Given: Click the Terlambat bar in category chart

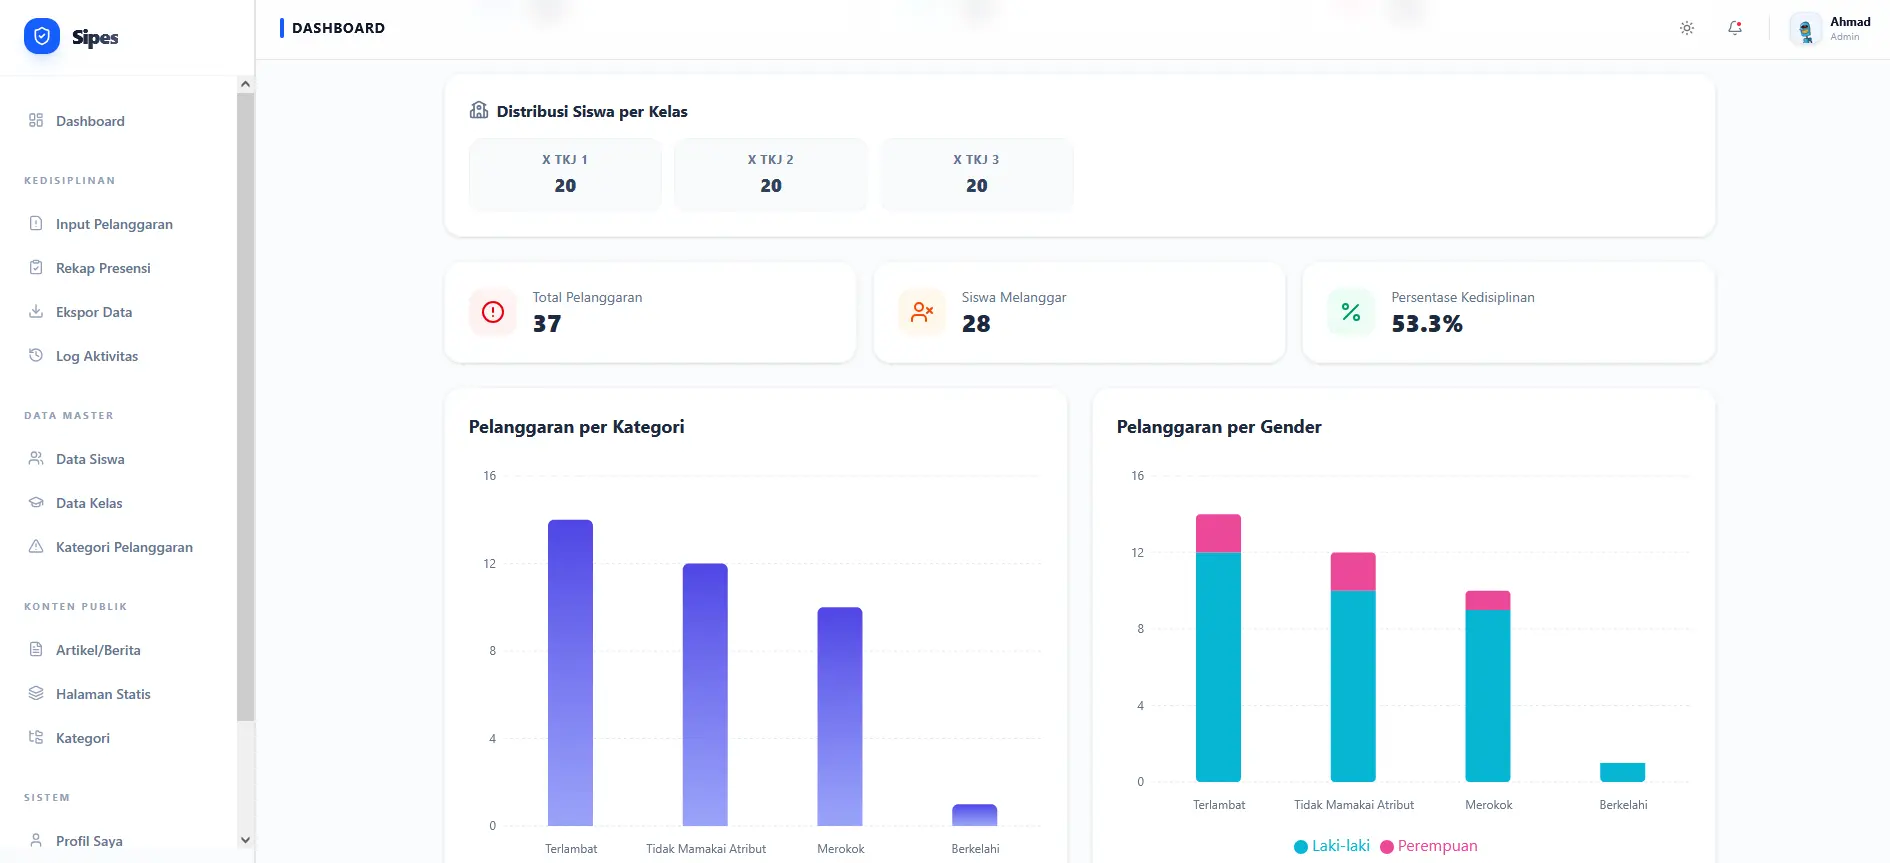Looking at the screenshot, I should 570,672.
